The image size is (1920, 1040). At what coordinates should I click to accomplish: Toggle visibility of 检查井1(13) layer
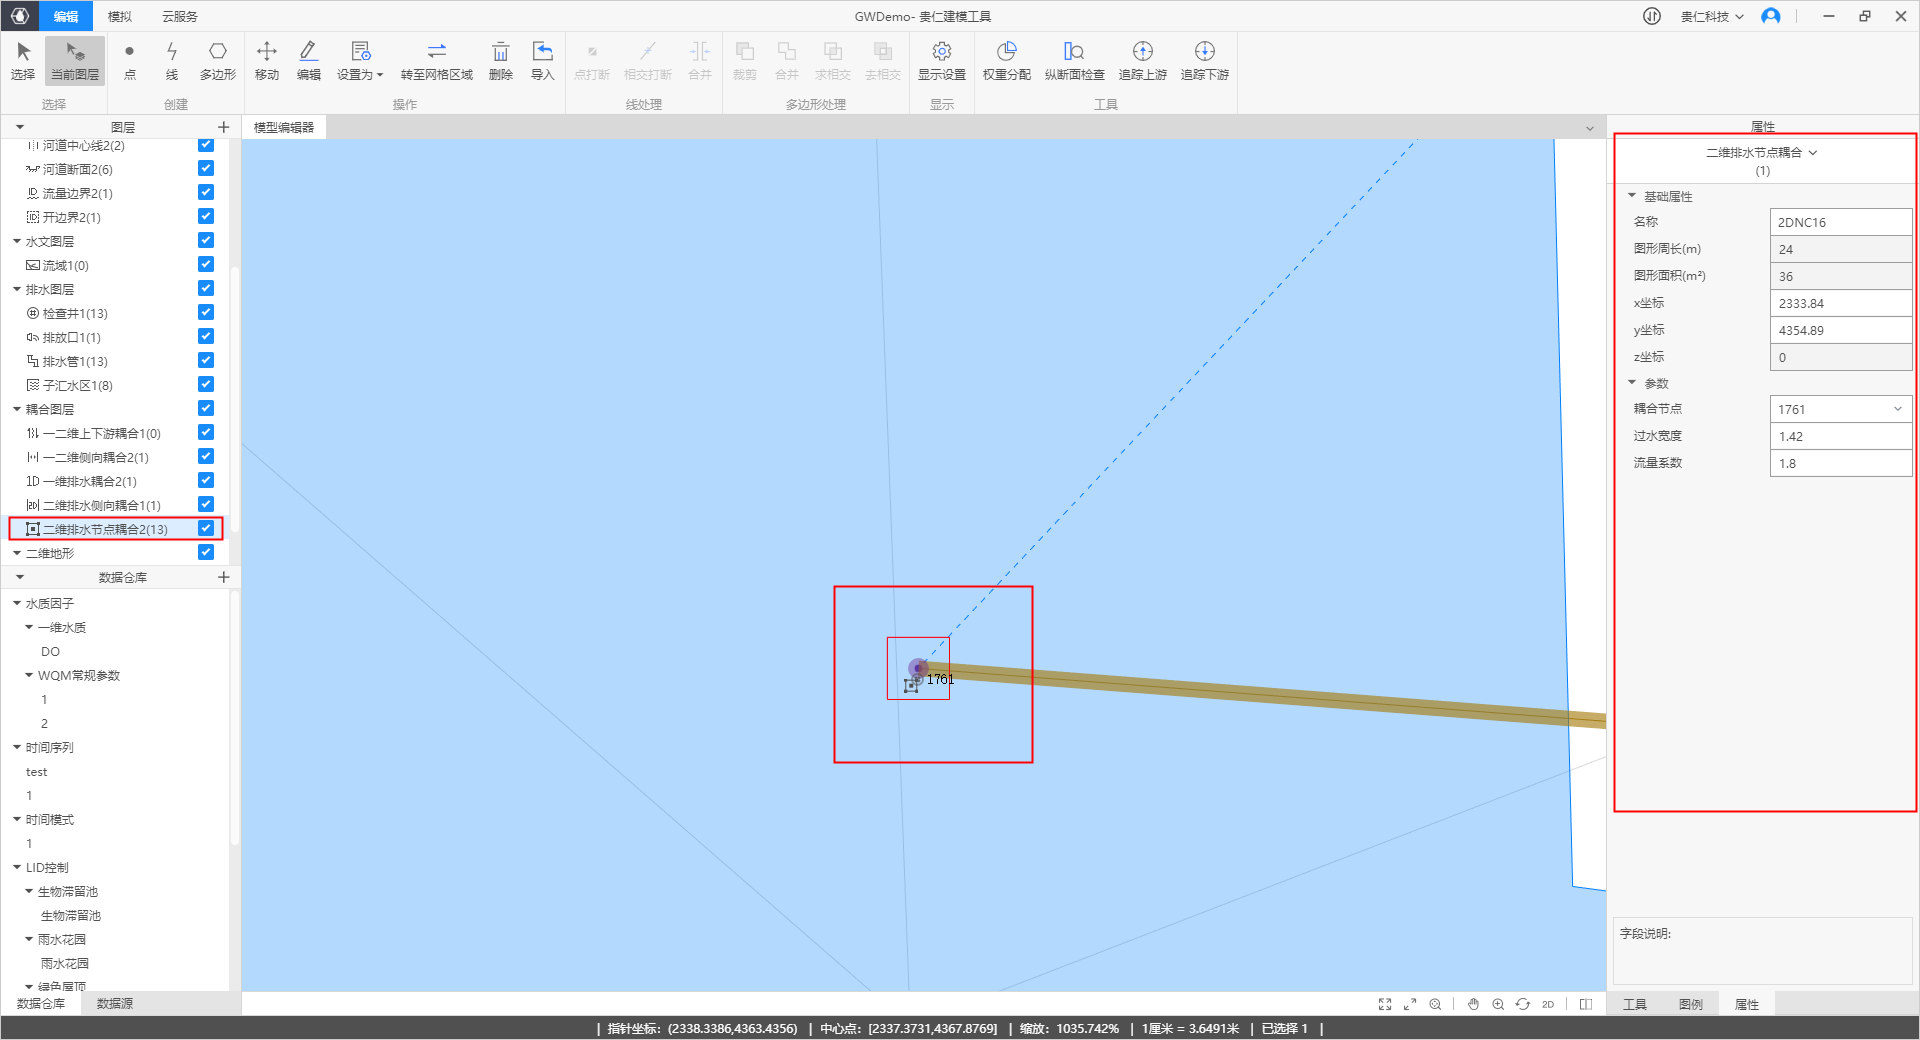(206, 313)
